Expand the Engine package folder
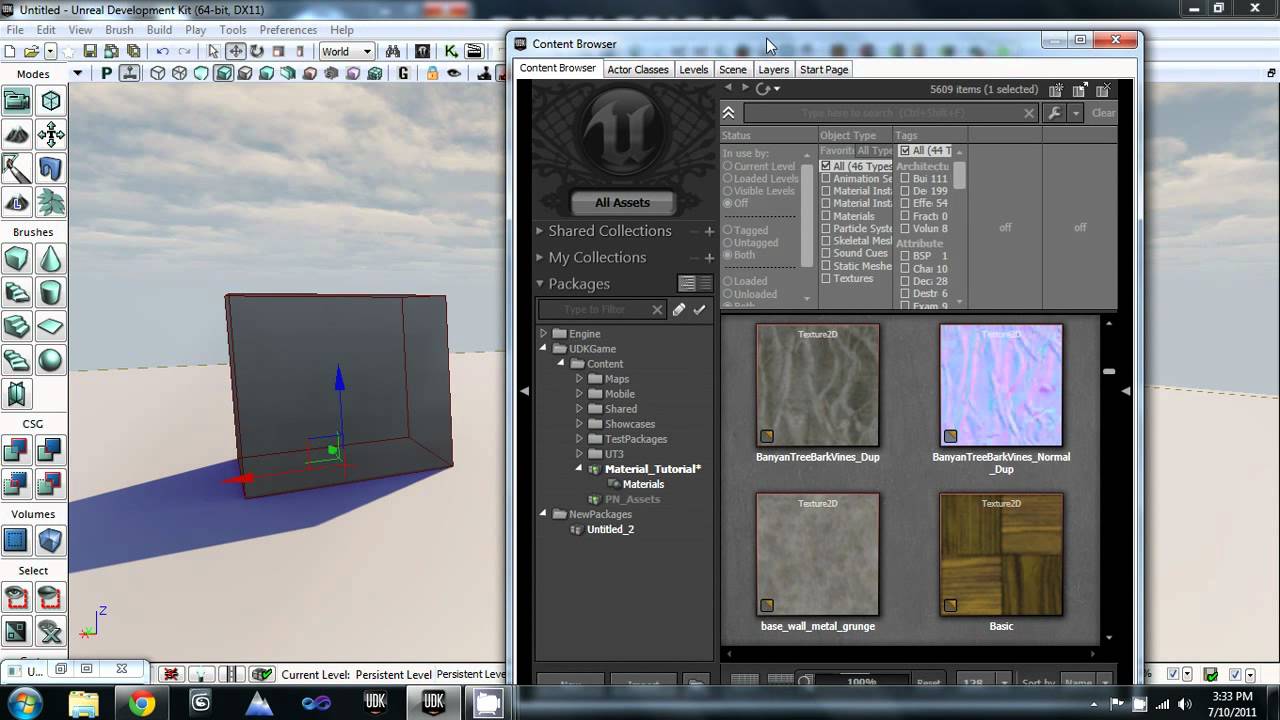The image size is (1280, 720). point(544,334)
